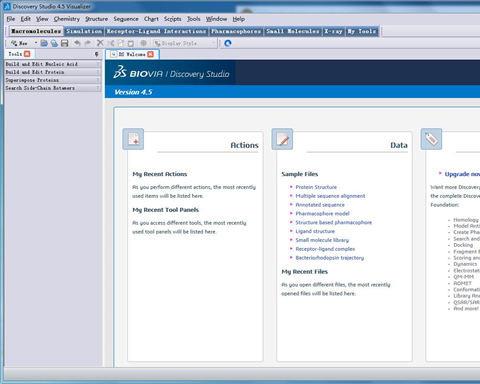Image resolution: width=480 pixels, height=384 pixels.
Task: Click the 'My Recent Tool Panels' heading
Action: click(x=166, y=210)
